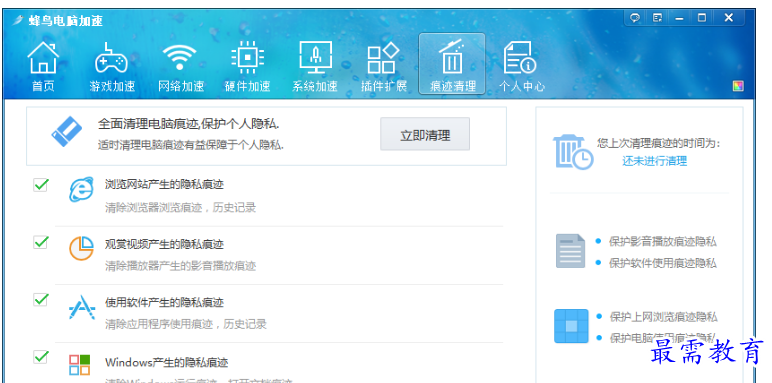Click the Internet Explorer browser trace icon
The width and height of the screenshot is (772, 383).
[x=81, y=189]
